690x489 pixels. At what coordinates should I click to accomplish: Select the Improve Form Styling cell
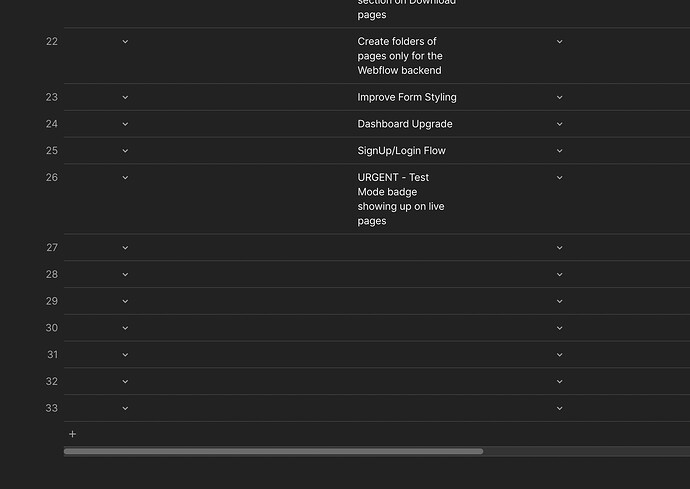click(406, 98)
